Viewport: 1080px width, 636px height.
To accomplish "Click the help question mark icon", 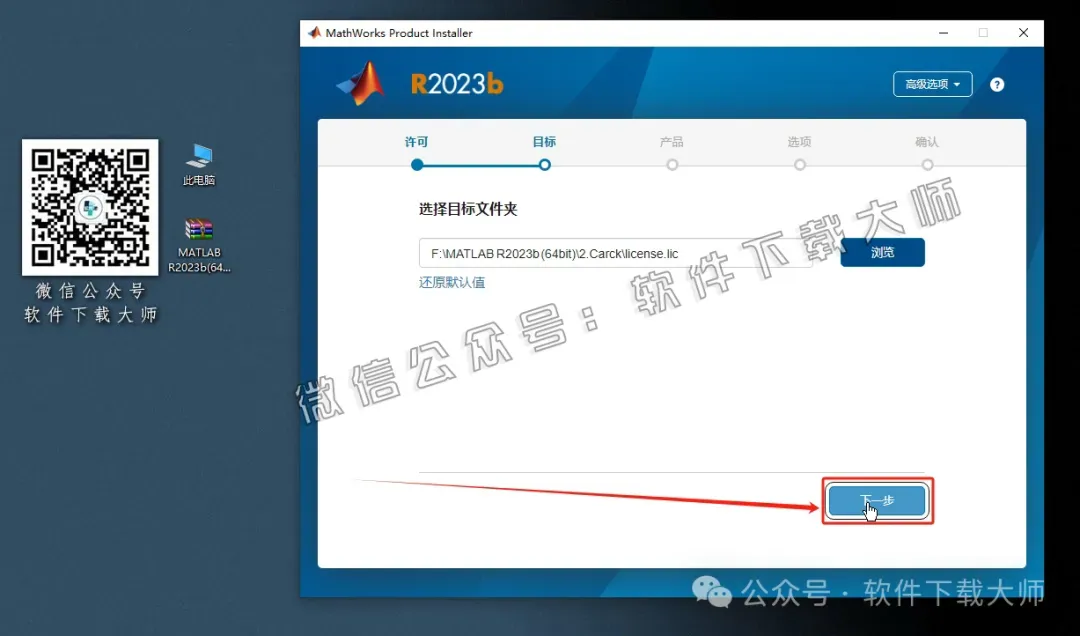I will (997, 85).
